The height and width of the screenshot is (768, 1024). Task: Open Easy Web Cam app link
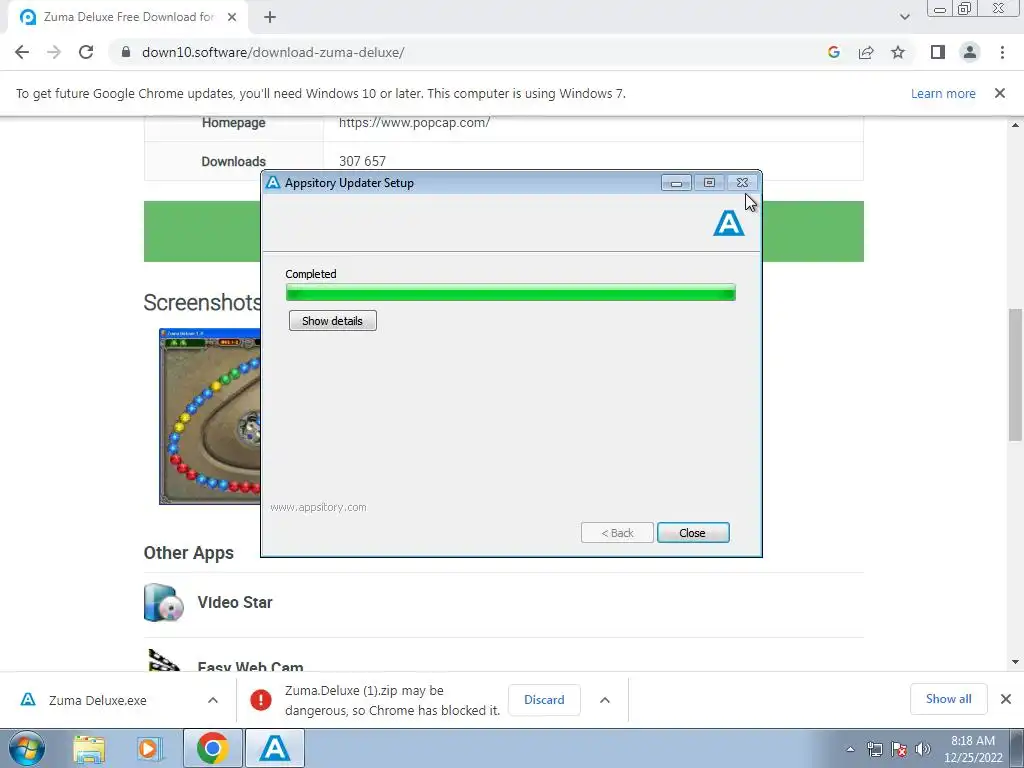tap(250, 666)
